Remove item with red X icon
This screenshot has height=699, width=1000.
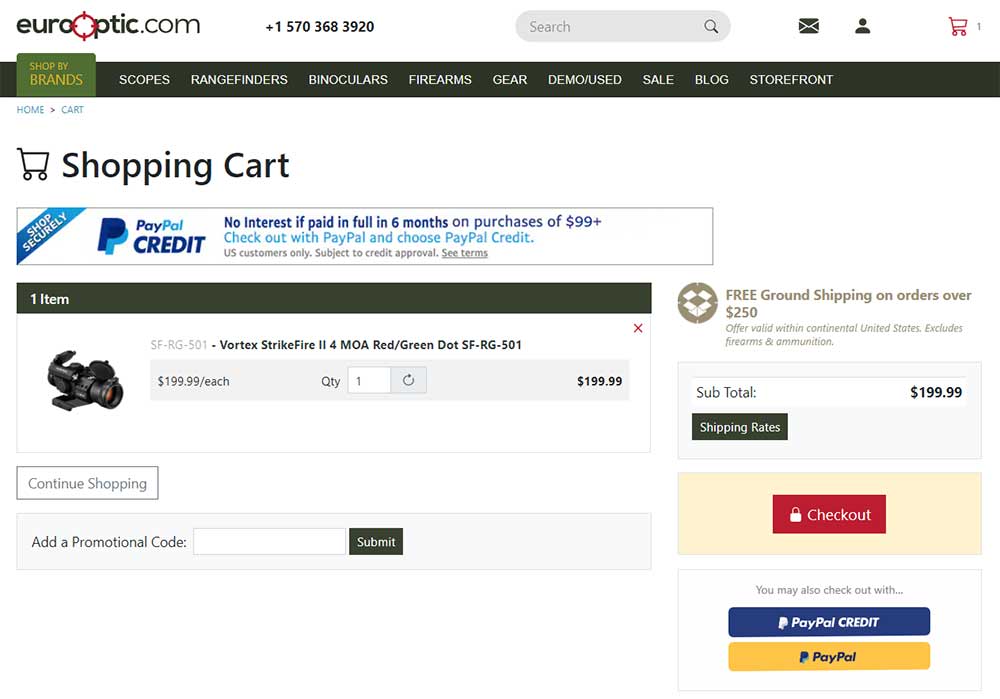point(638,328)
